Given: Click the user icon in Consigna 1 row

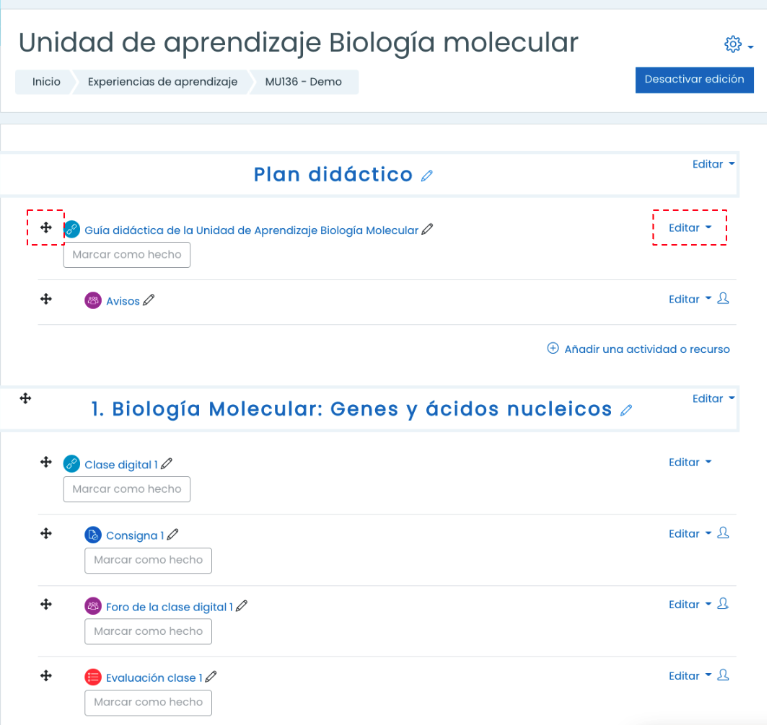Looking at the screenshot, I should coord(723,533).
